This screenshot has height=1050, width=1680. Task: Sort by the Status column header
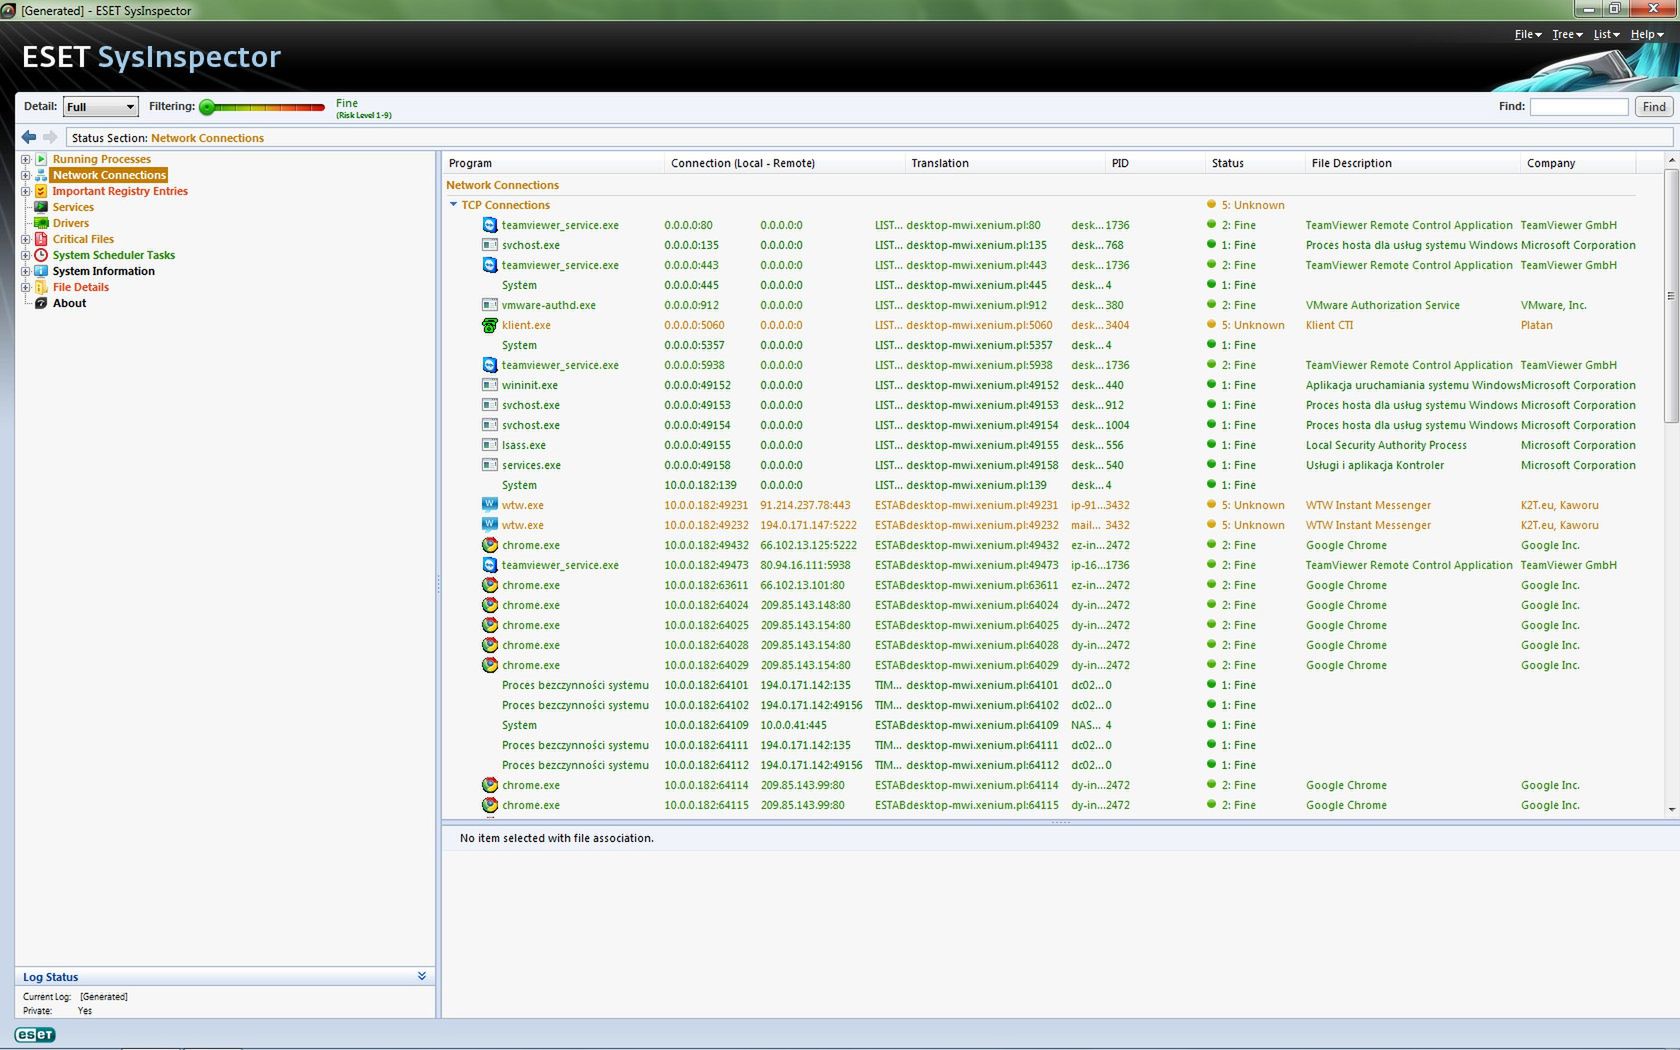point(1255,163)
